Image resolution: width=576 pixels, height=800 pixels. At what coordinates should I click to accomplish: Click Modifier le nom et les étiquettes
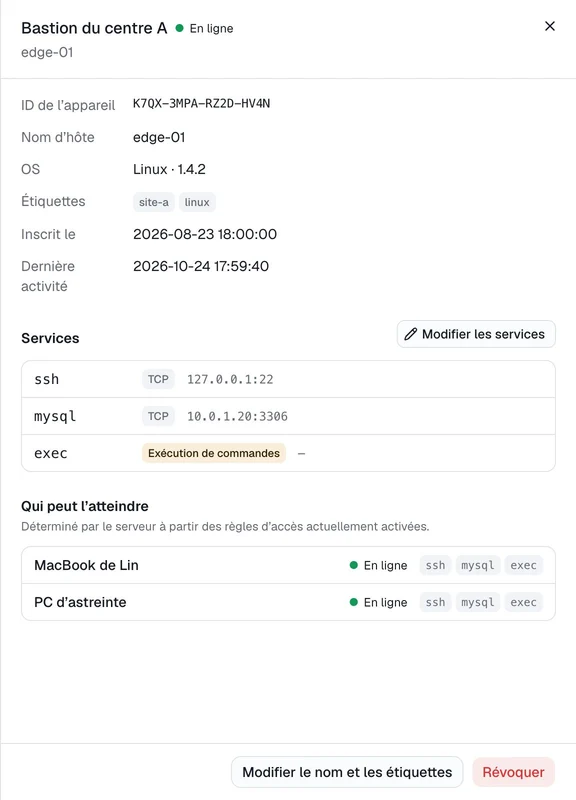[x=347, y=772]
